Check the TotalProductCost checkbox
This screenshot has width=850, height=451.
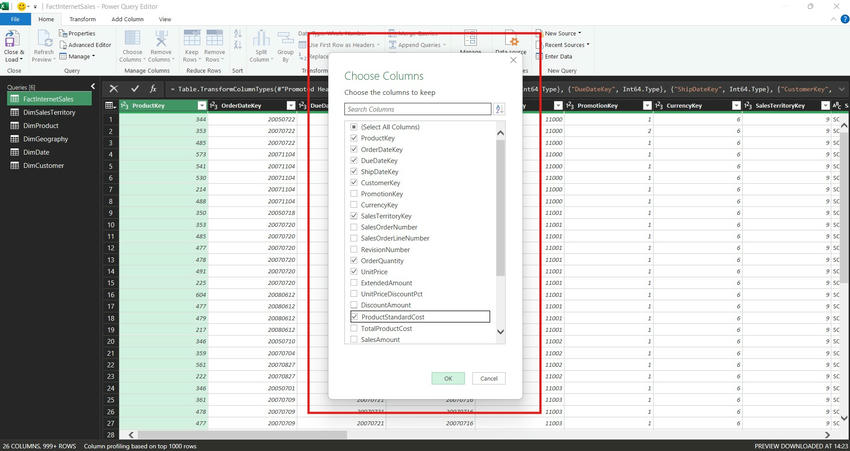[354, 328]
